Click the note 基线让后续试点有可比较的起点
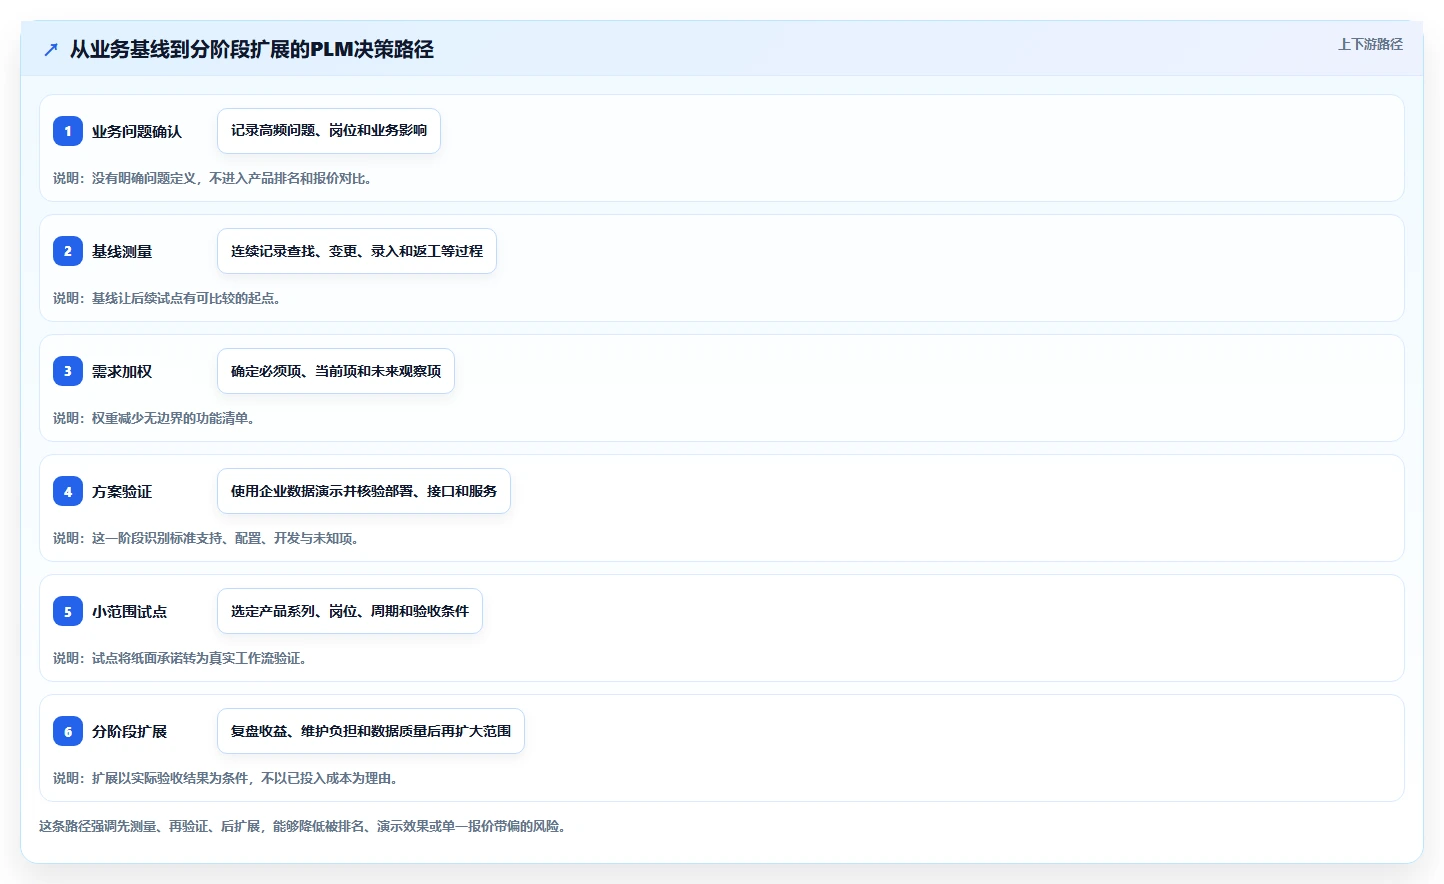1444x884 pixels. [168, 298]
